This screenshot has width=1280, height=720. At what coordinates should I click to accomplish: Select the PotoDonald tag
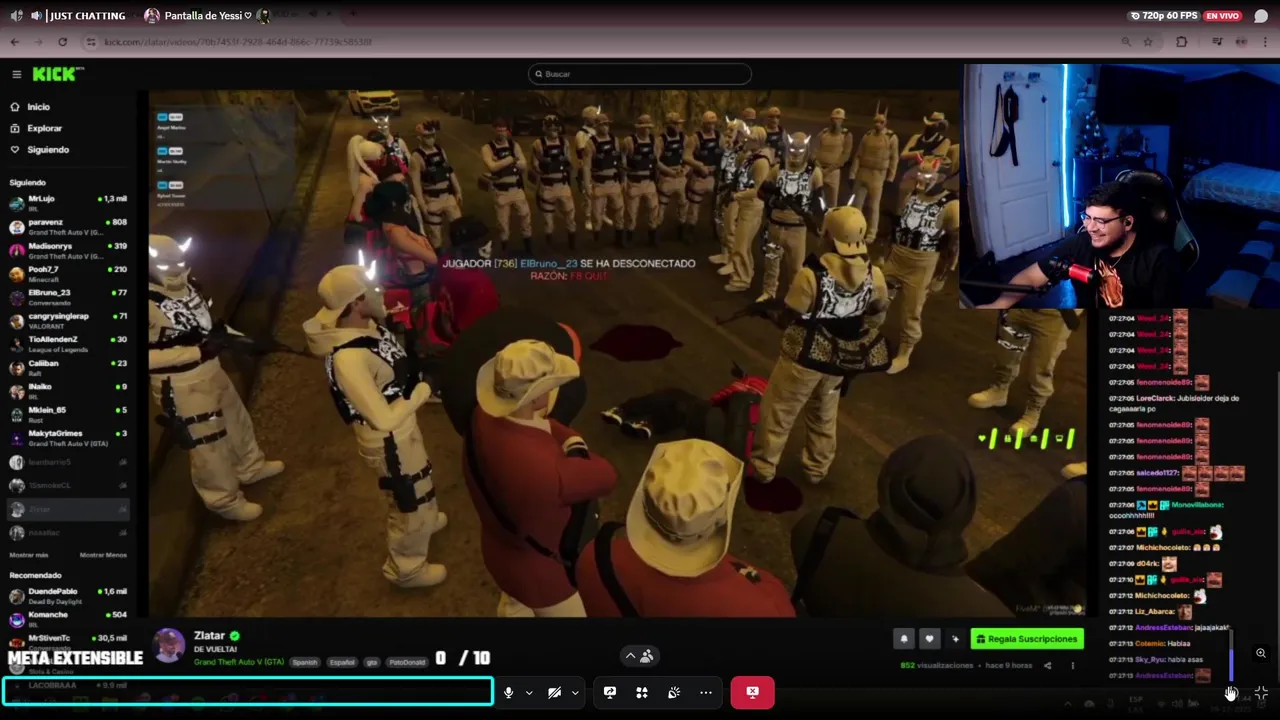[x=407, y=662]
